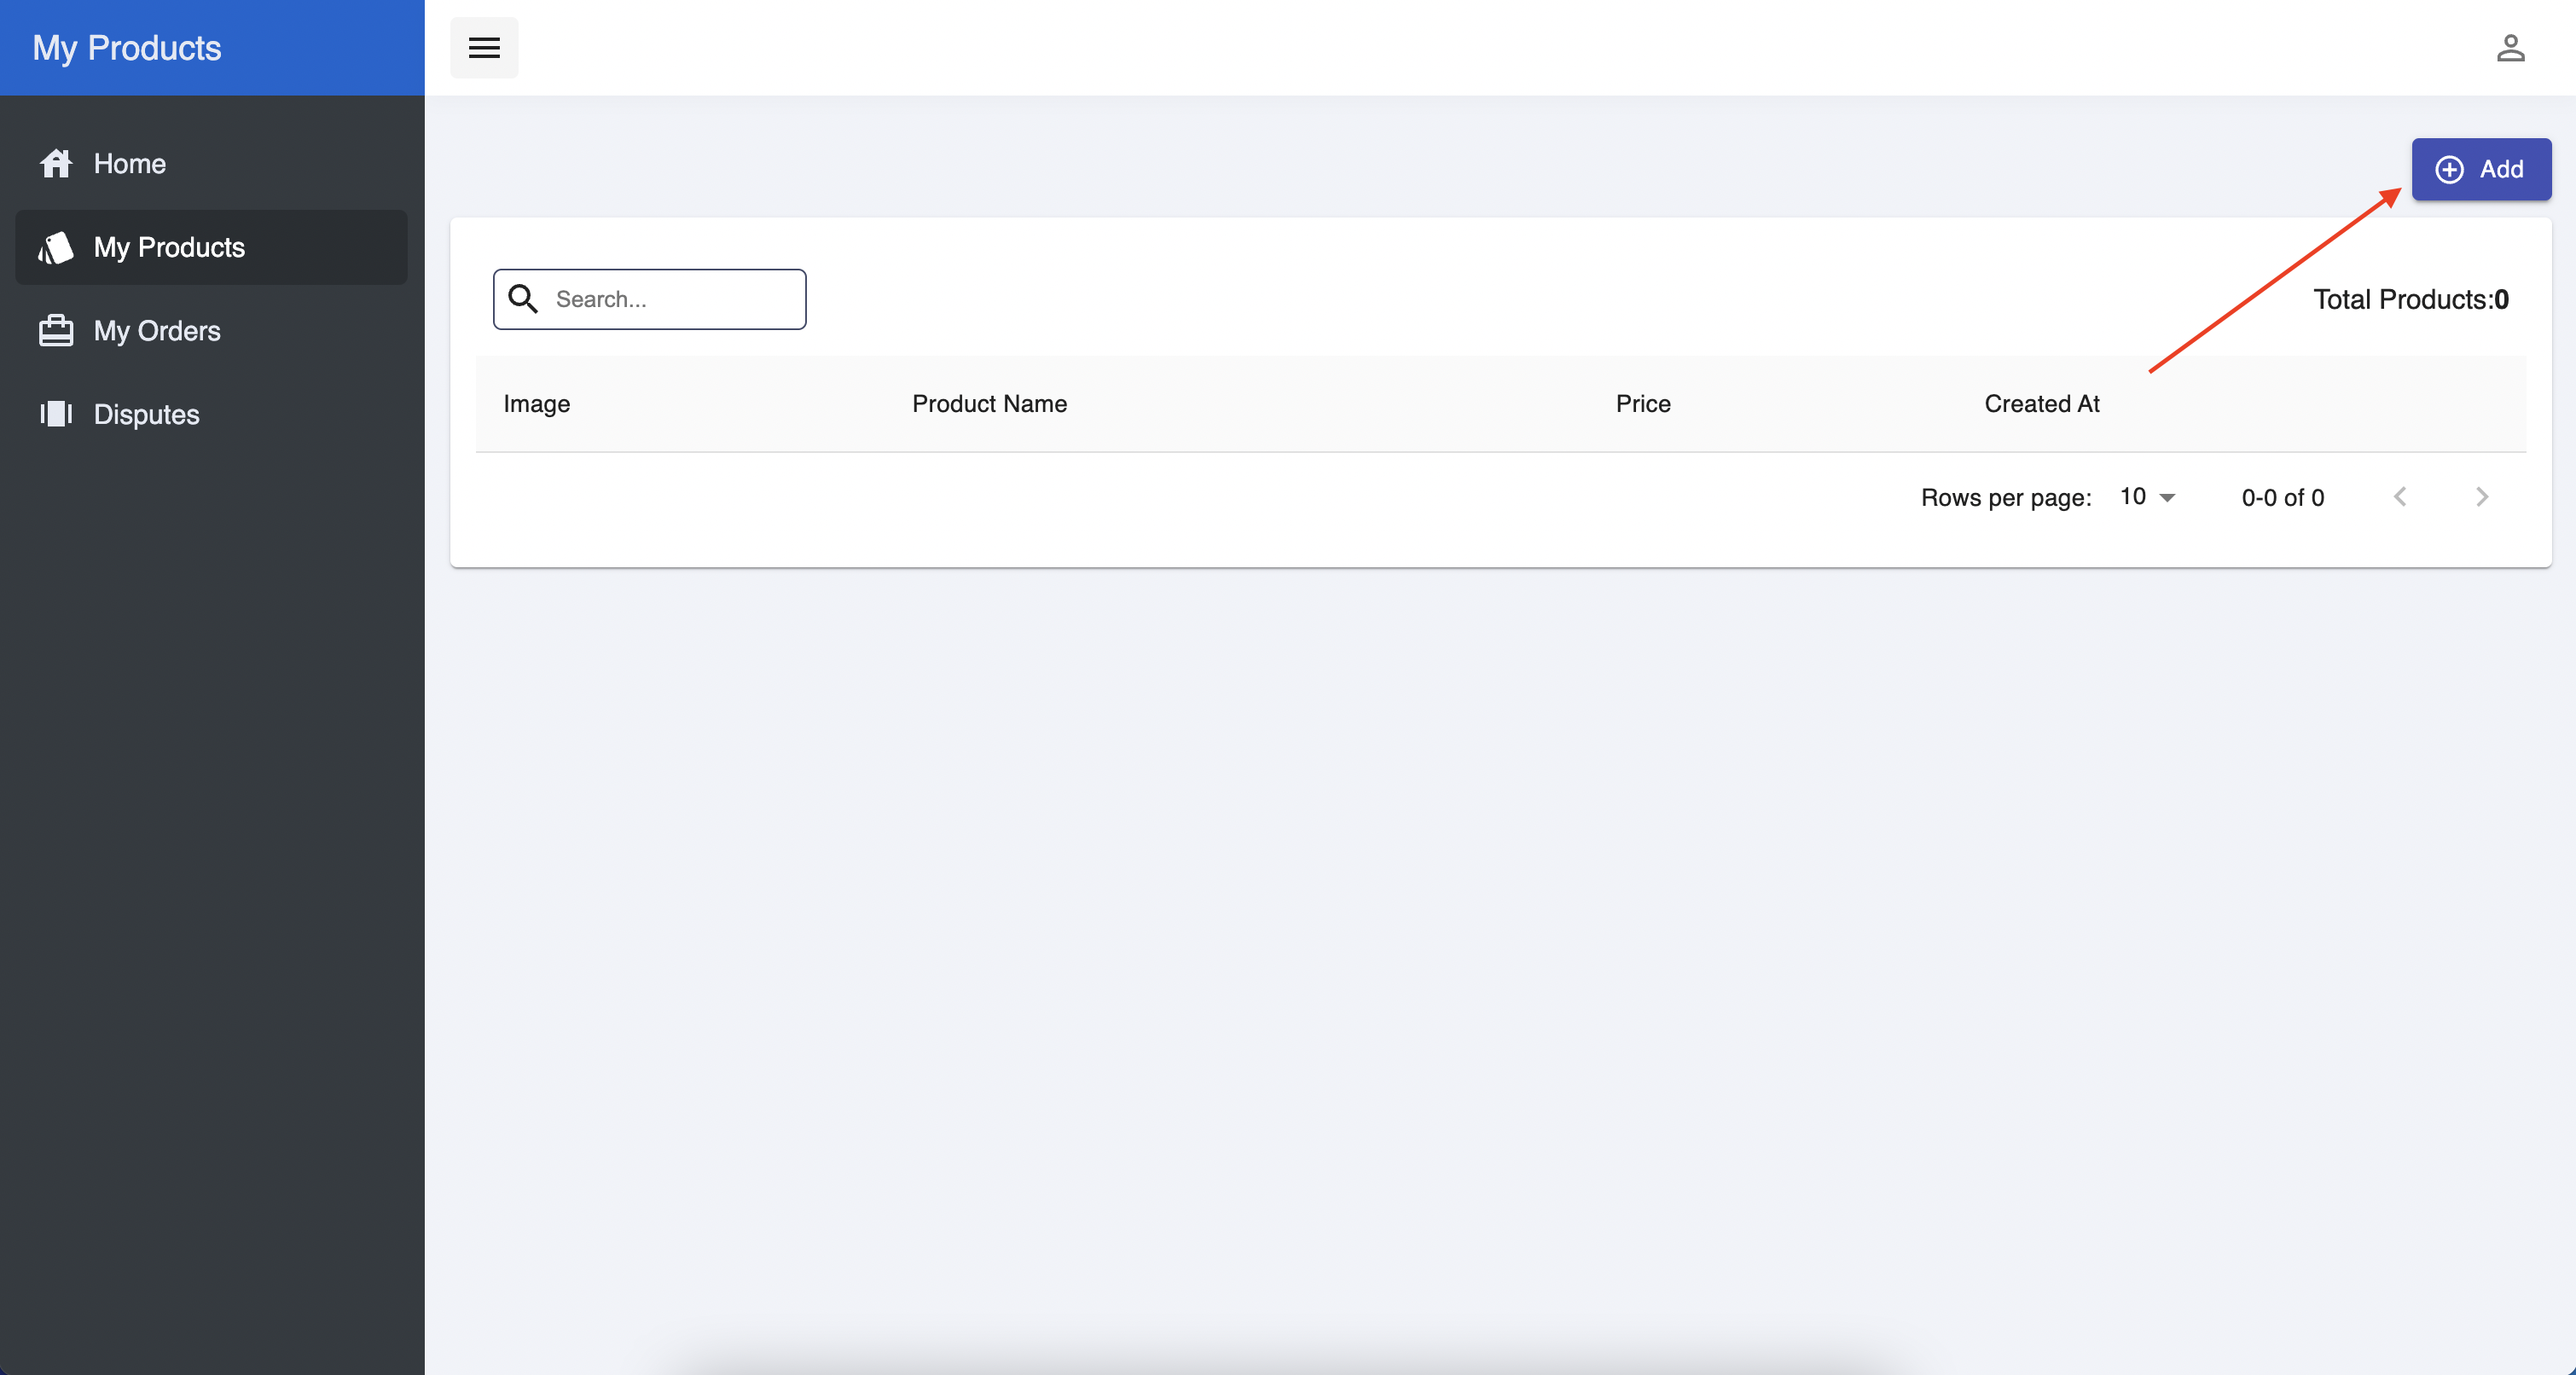2576x1375 pixels.
Task: Click the Disputes carousel icon
Action: (x=56, y=414)
